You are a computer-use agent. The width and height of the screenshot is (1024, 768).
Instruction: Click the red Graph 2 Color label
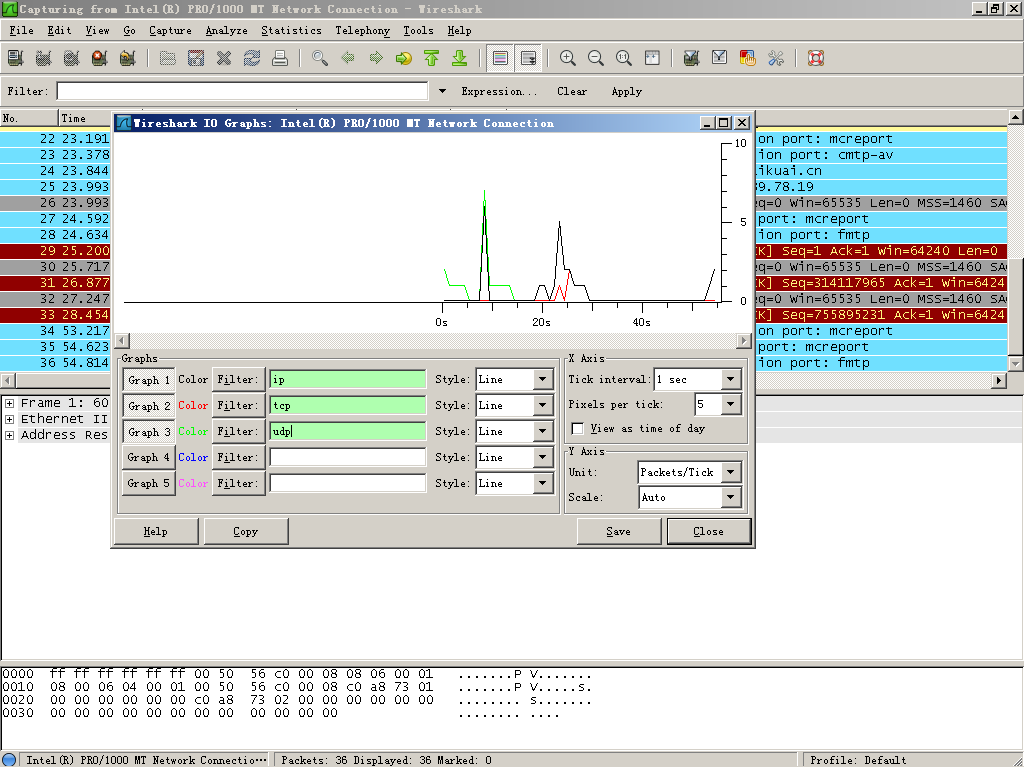pos(193,406)
